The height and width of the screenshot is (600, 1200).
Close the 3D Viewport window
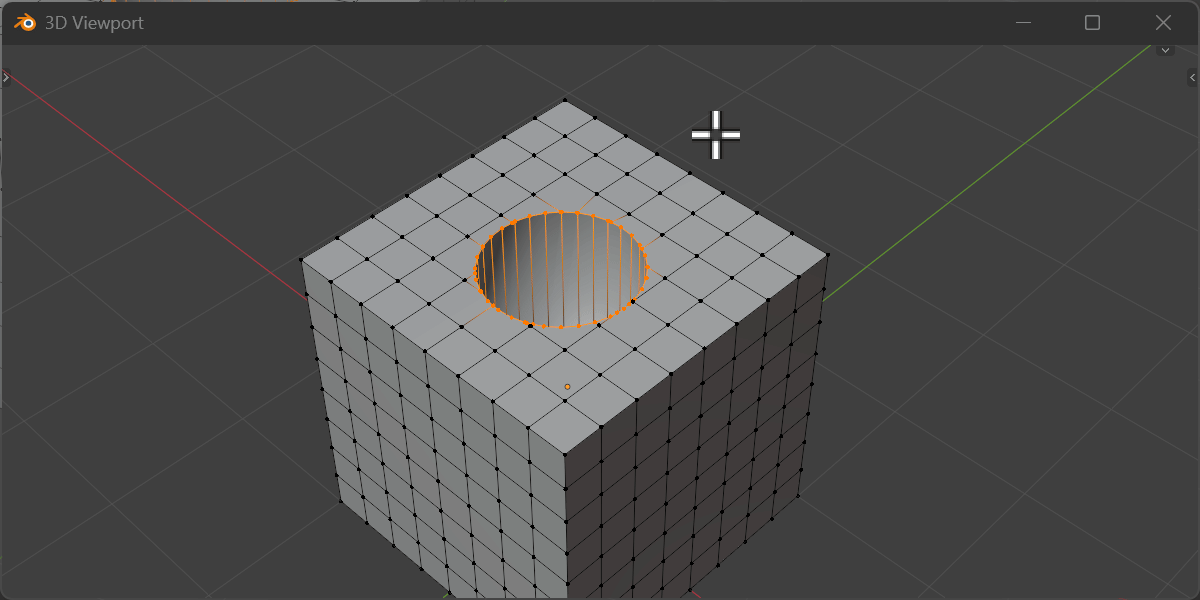click(1163, 22)
